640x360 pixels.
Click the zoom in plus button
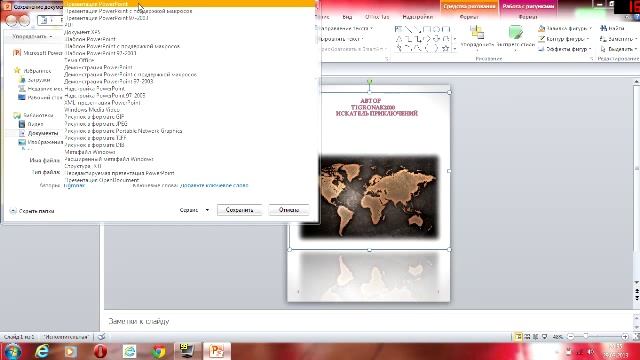click(x=624, y=337)
